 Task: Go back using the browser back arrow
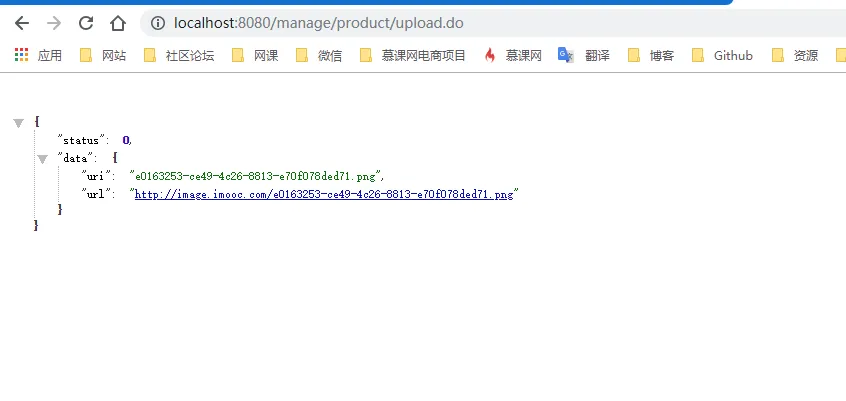tap(22, 23)
